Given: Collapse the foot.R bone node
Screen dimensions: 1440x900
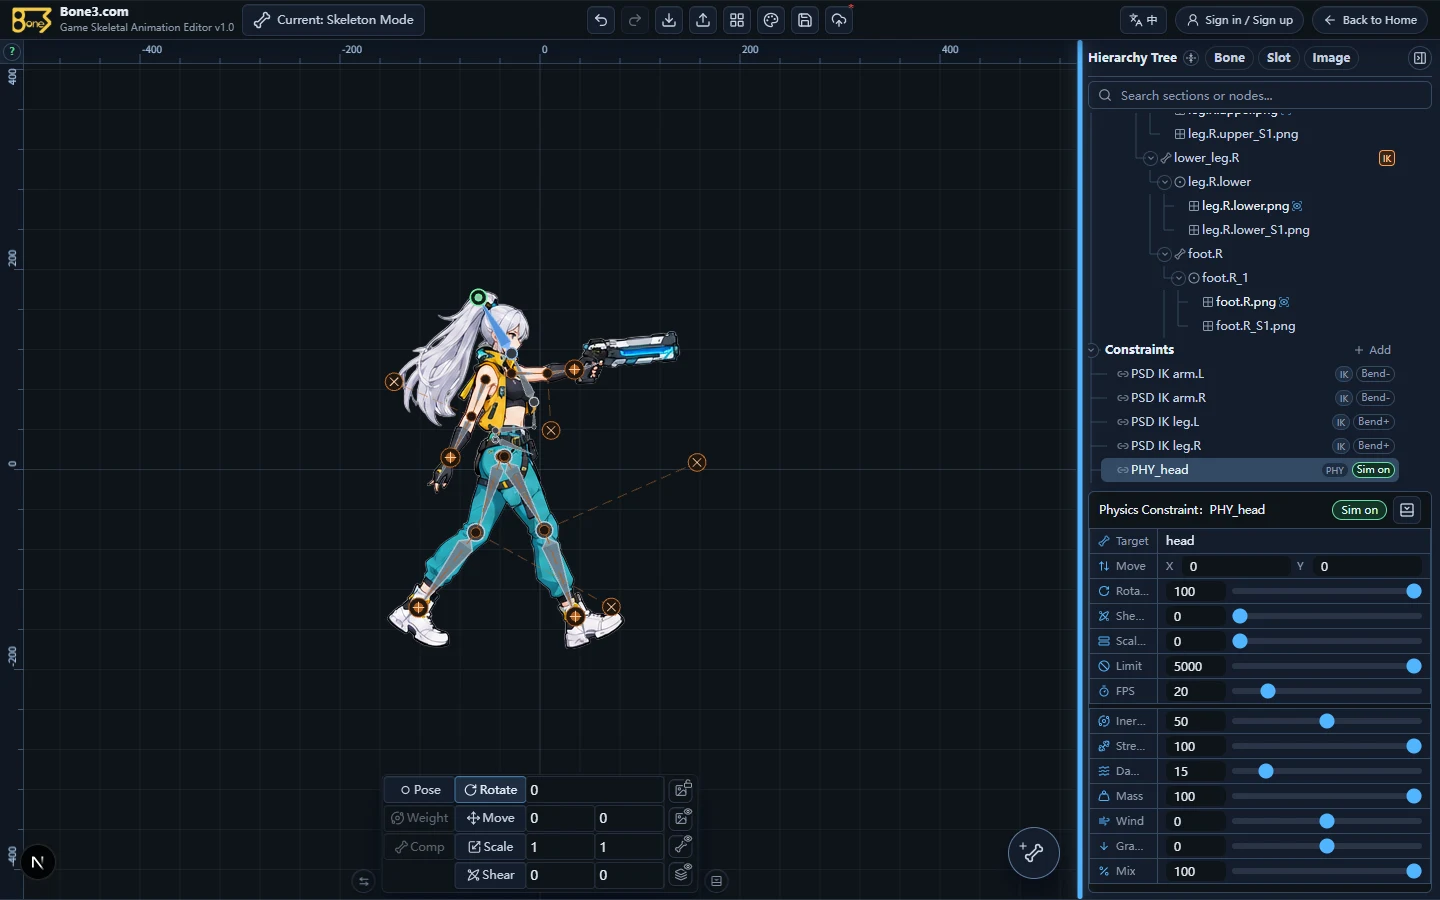Looking at the screenshot, I should pyautogui.click(x=1165, y=254).
